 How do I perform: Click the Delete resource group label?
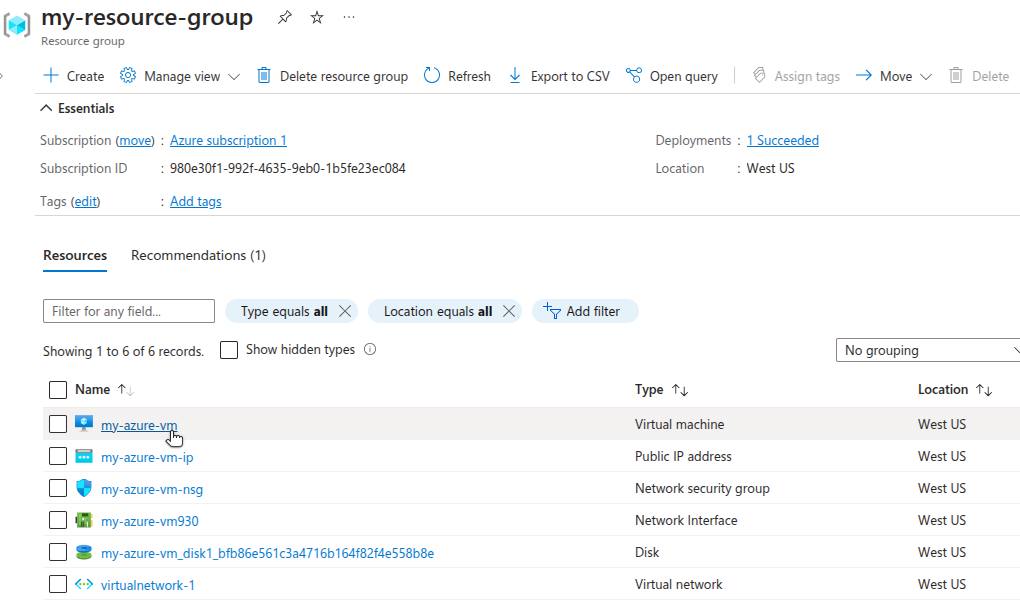[x=344, y=76]
